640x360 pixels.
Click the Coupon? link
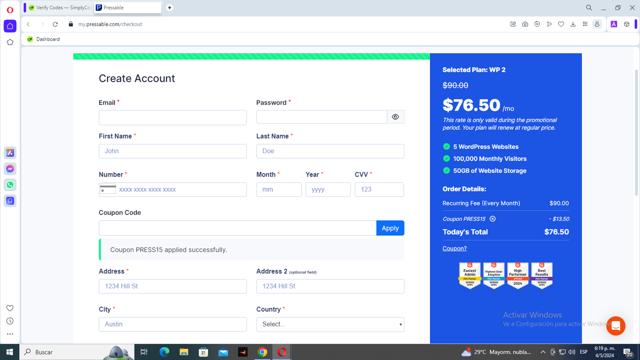454,248
